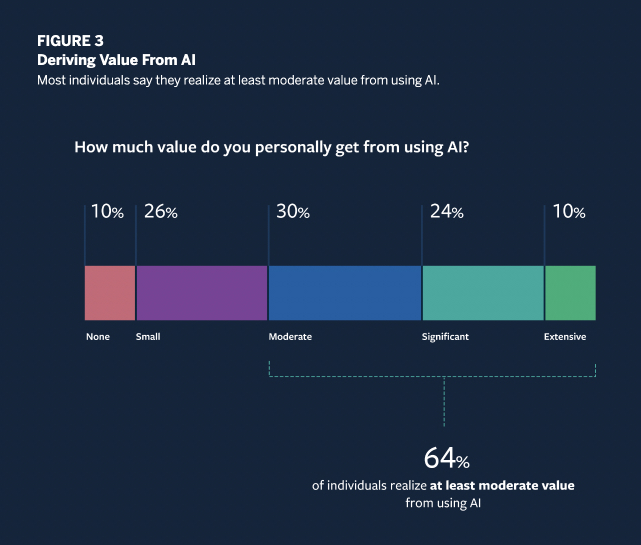Click the 24% value label

[x=446, y=212]
